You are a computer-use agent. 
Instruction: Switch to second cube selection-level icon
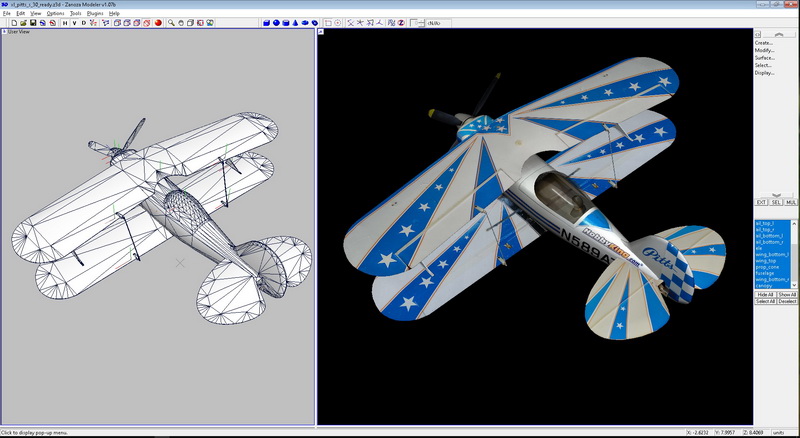click(127, 23)
